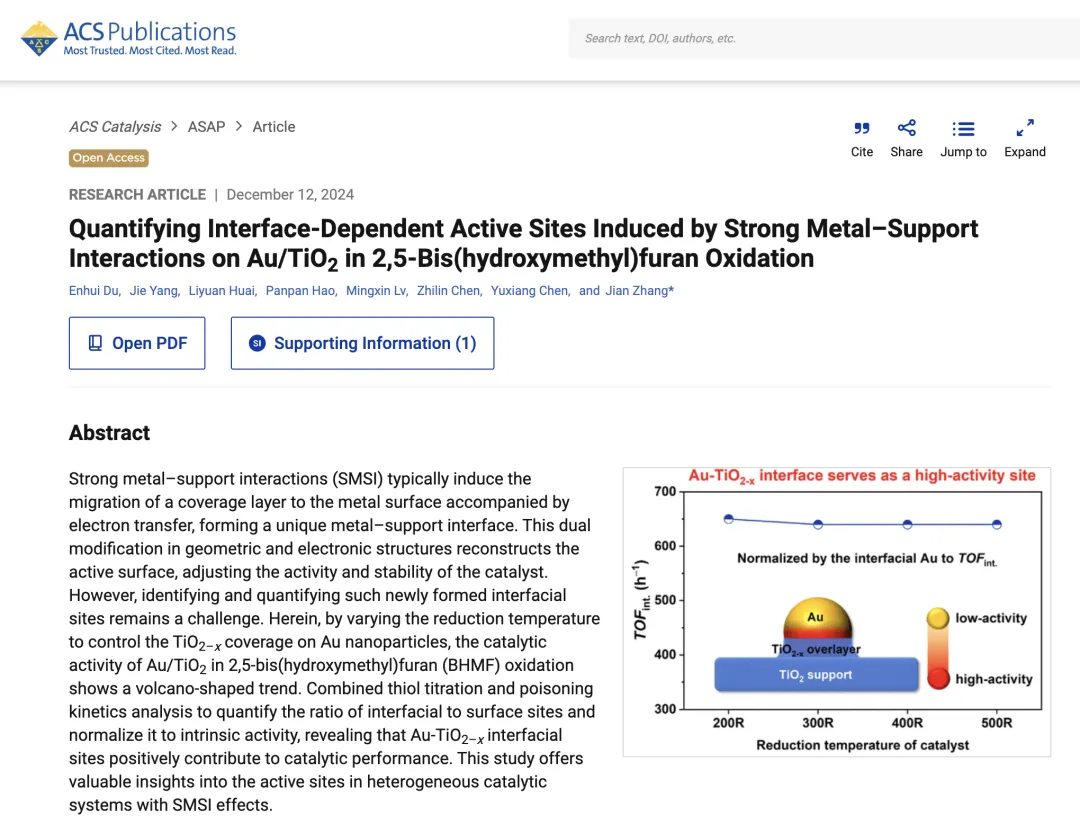Click the Abstract heading
Image resolution: width=1080 pixels, height=824 pixels.
click(x=110, y=433)
